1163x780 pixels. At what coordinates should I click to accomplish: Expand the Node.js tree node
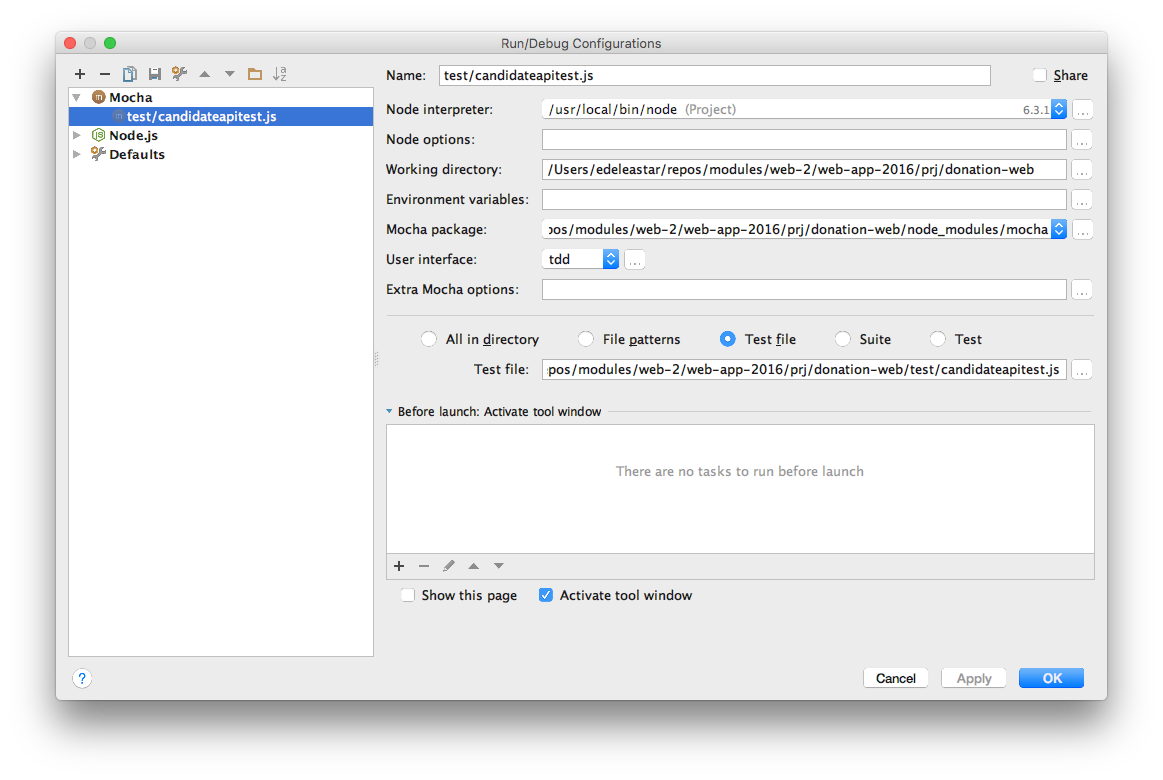click(x=77, y=135)
